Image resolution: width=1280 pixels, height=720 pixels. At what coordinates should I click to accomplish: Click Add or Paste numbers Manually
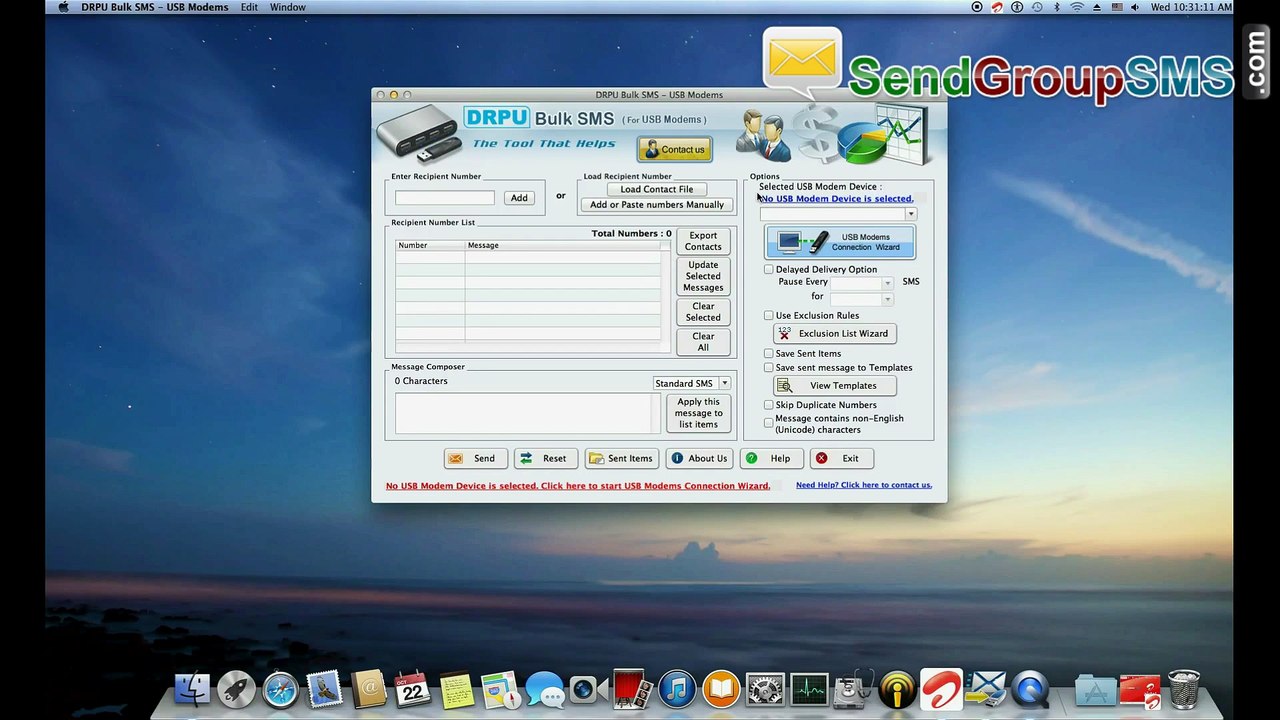click(x=657, y=204)
